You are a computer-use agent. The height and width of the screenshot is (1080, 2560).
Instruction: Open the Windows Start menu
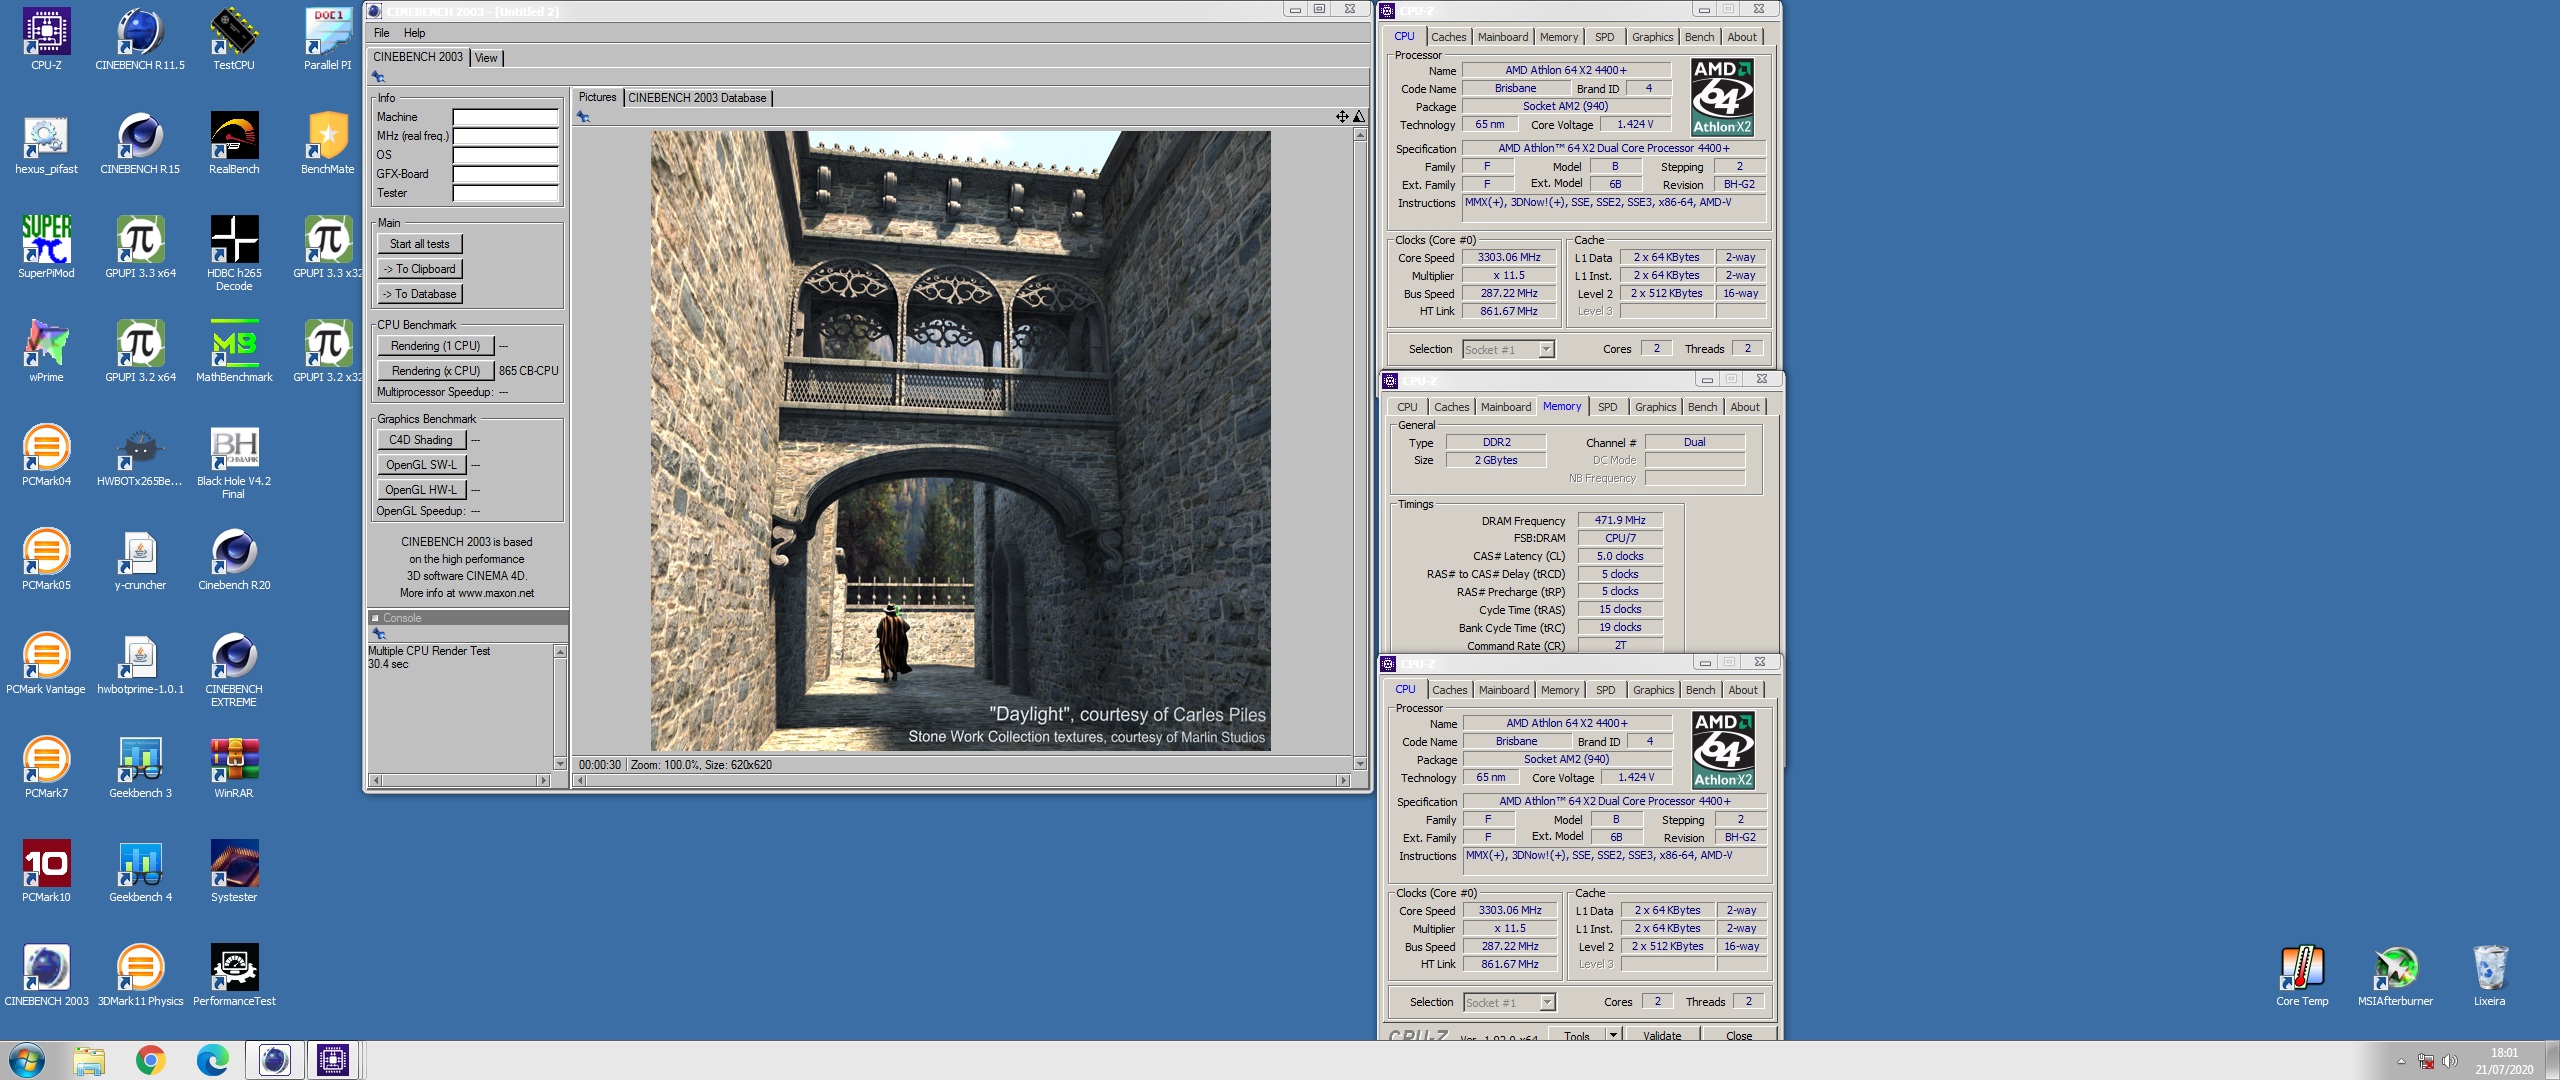(x=27, y=1060)
